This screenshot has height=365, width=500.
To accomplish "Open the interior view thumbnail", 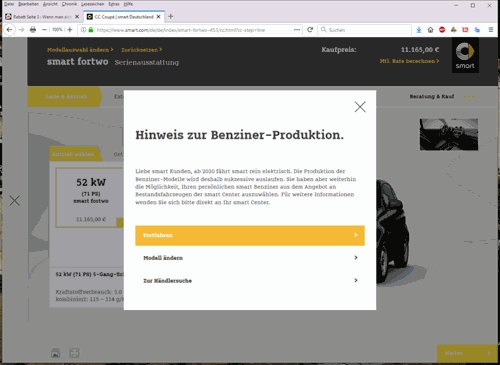I will (x=449, y=134).
